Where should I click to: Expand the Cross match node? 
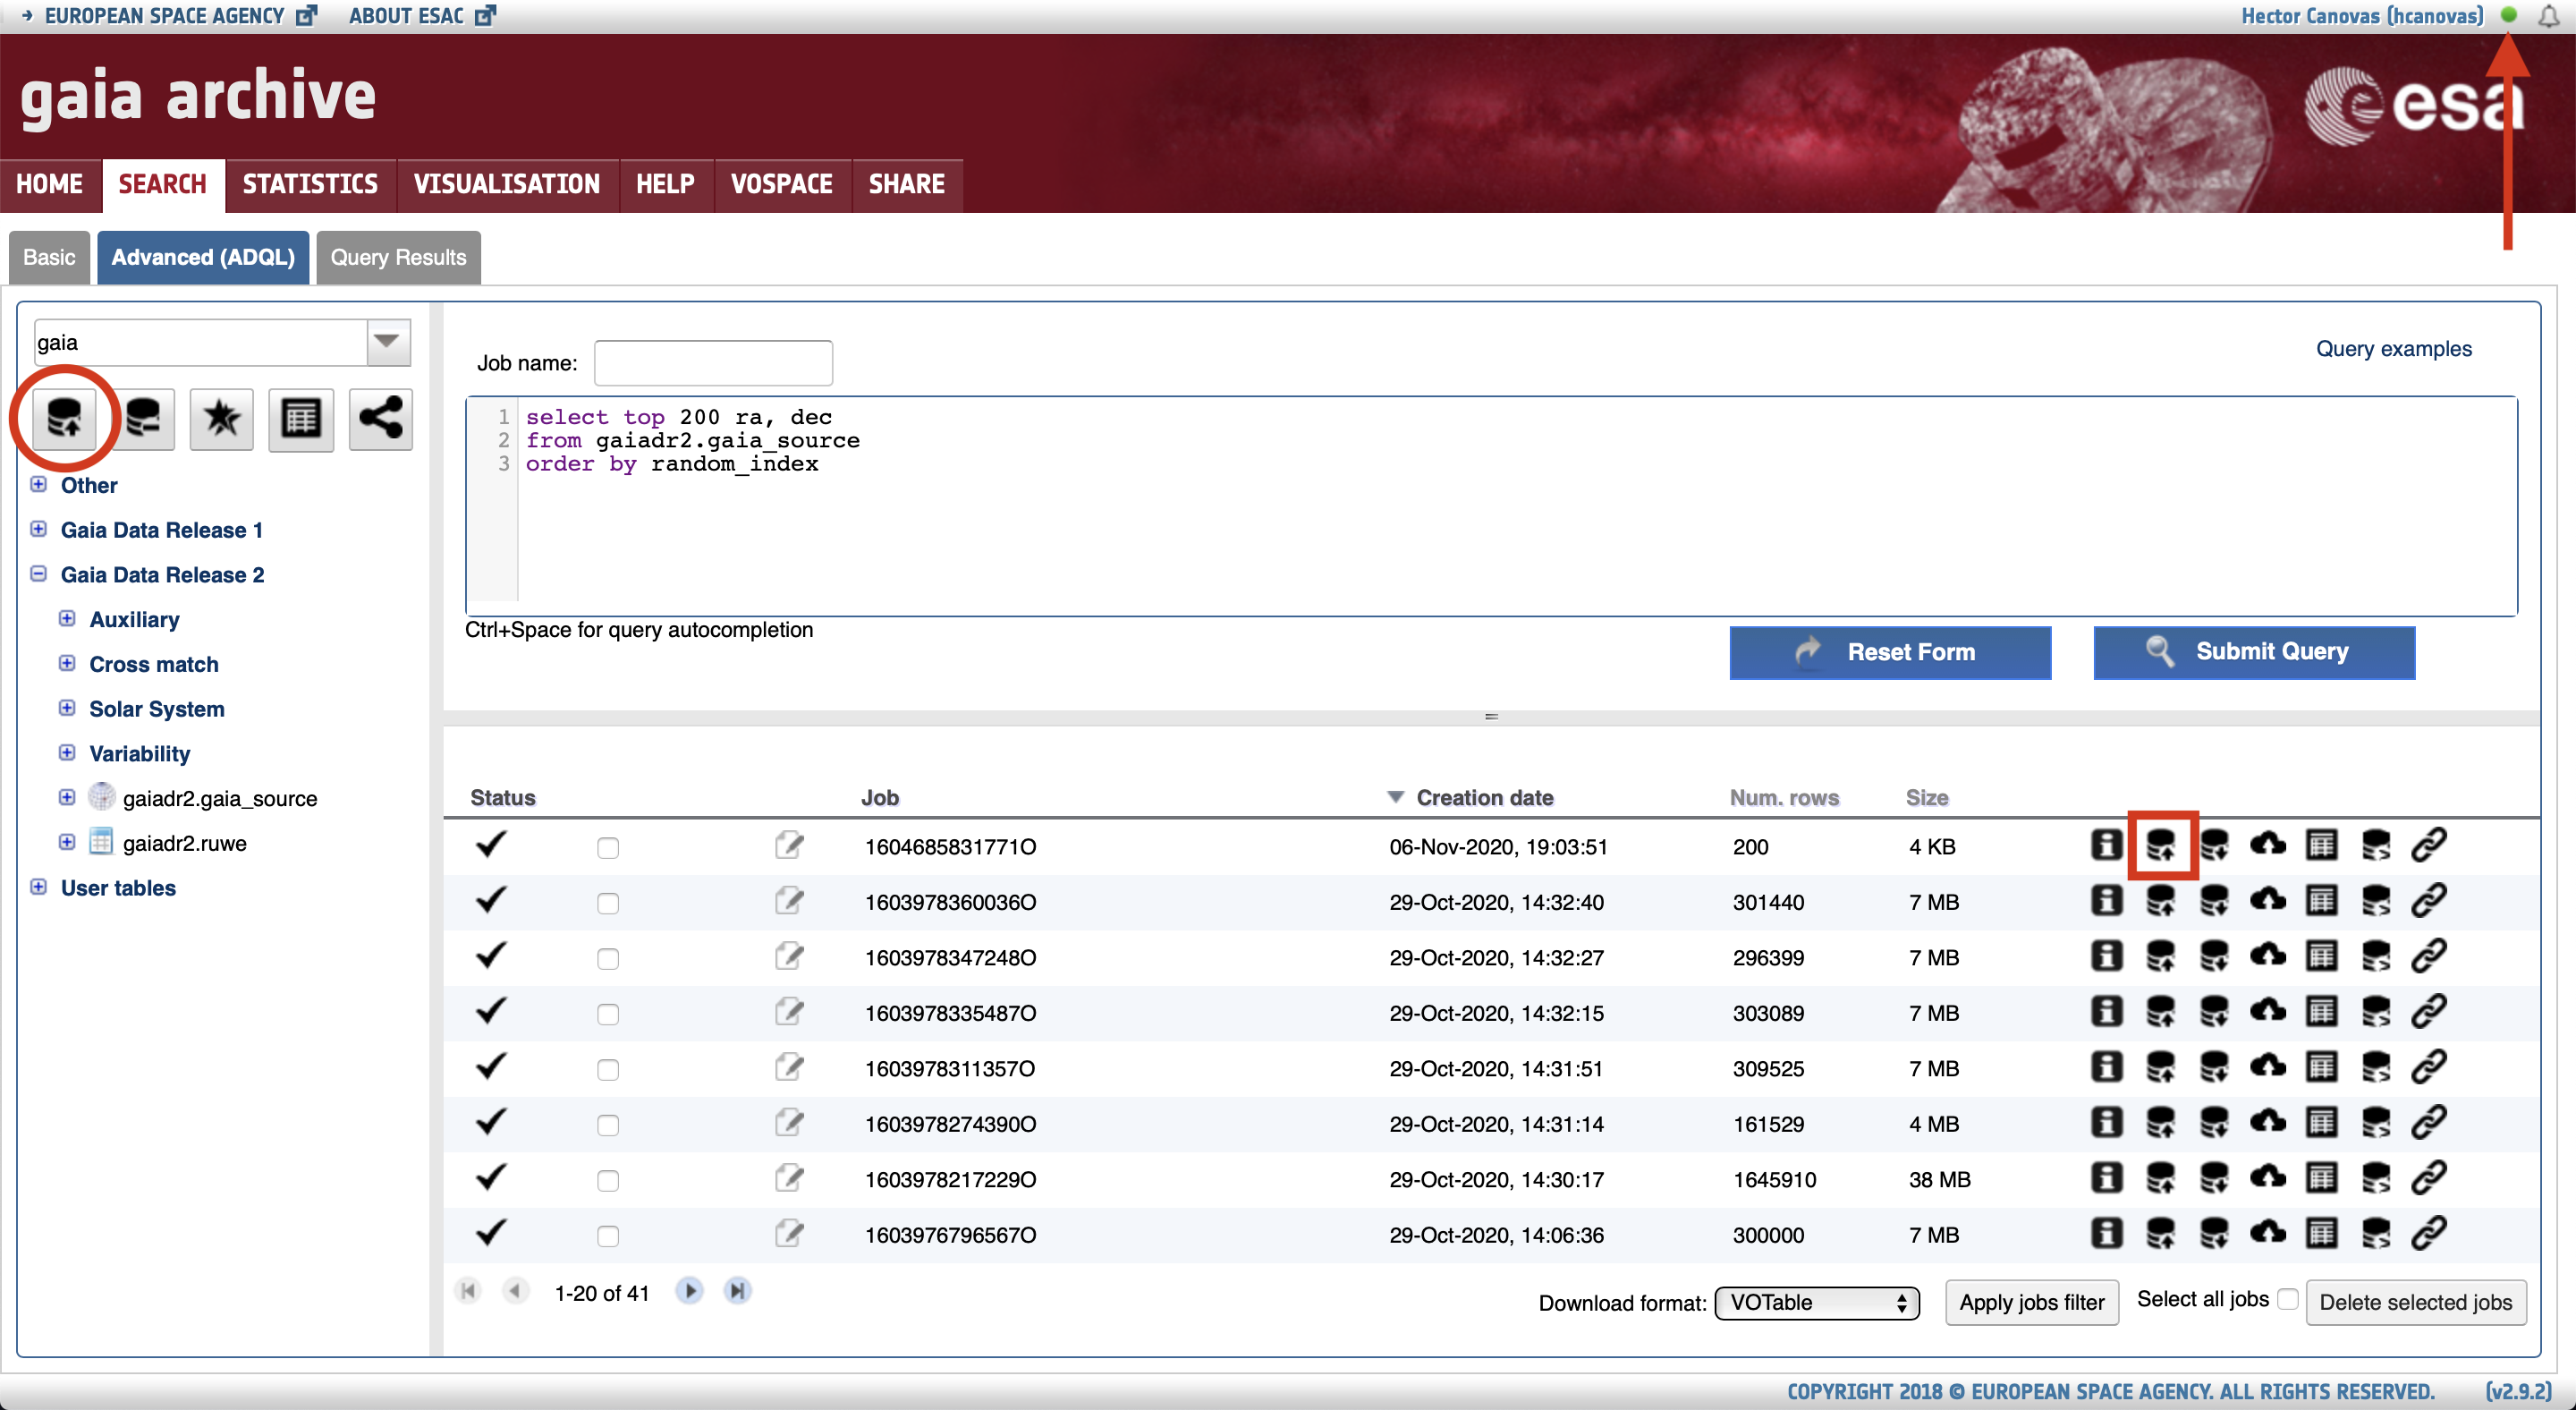click(x=67, y=663)
